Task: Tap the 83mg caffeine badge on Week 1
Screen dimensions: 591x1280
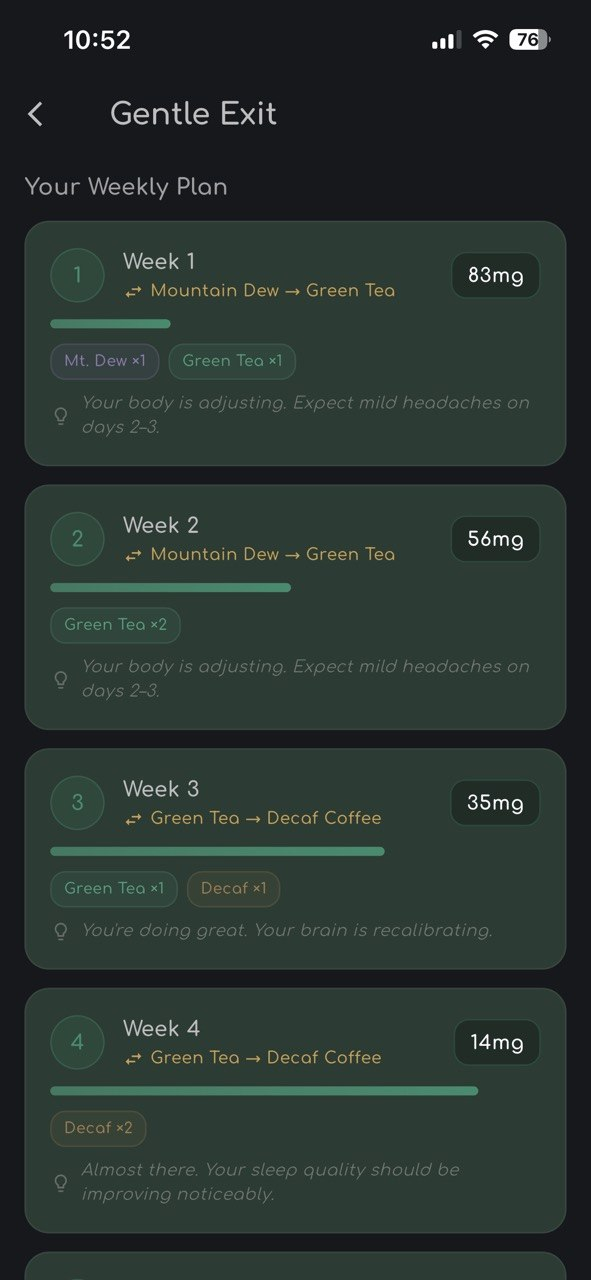Action: (495, 275)
